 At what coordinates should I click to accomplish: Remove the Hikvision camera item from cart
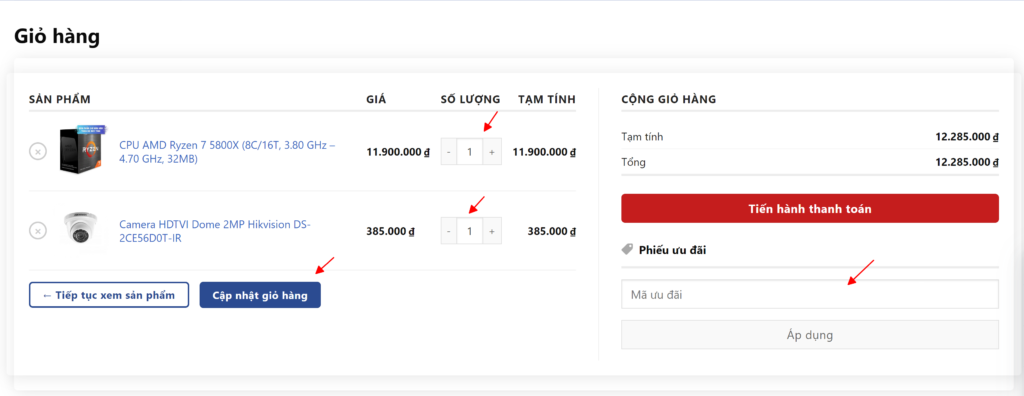(x=38, y=231)
